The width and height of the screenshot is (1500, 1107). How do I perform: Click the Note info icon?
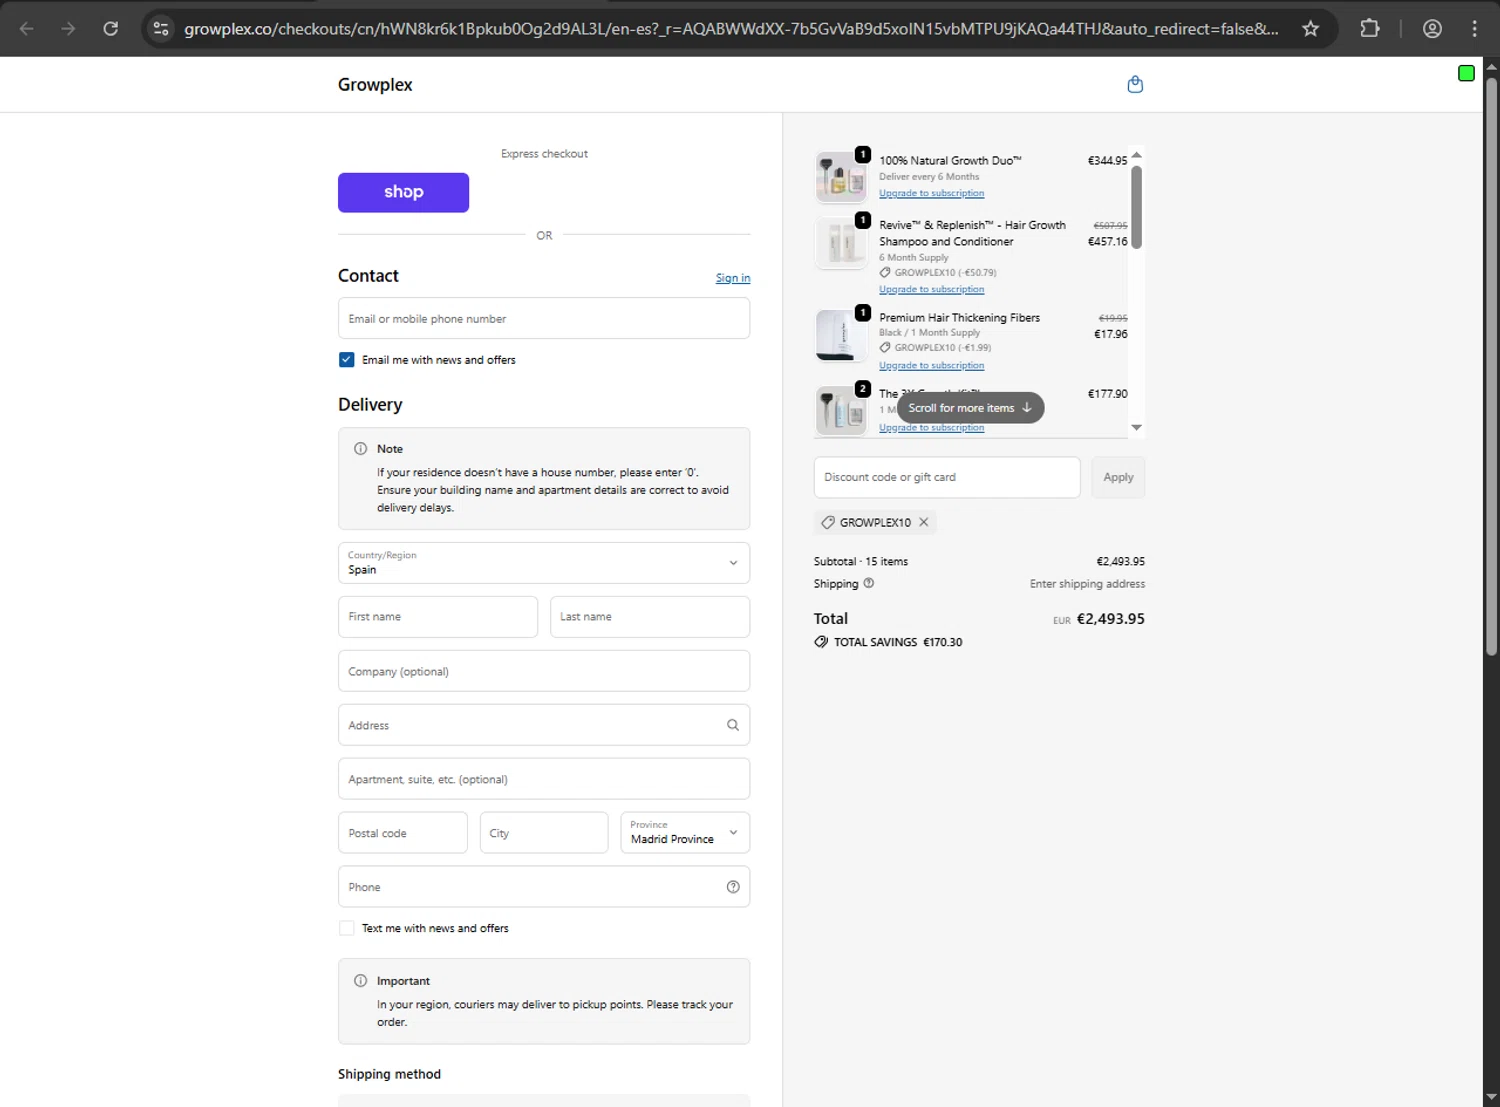click(x=360, y=449)
